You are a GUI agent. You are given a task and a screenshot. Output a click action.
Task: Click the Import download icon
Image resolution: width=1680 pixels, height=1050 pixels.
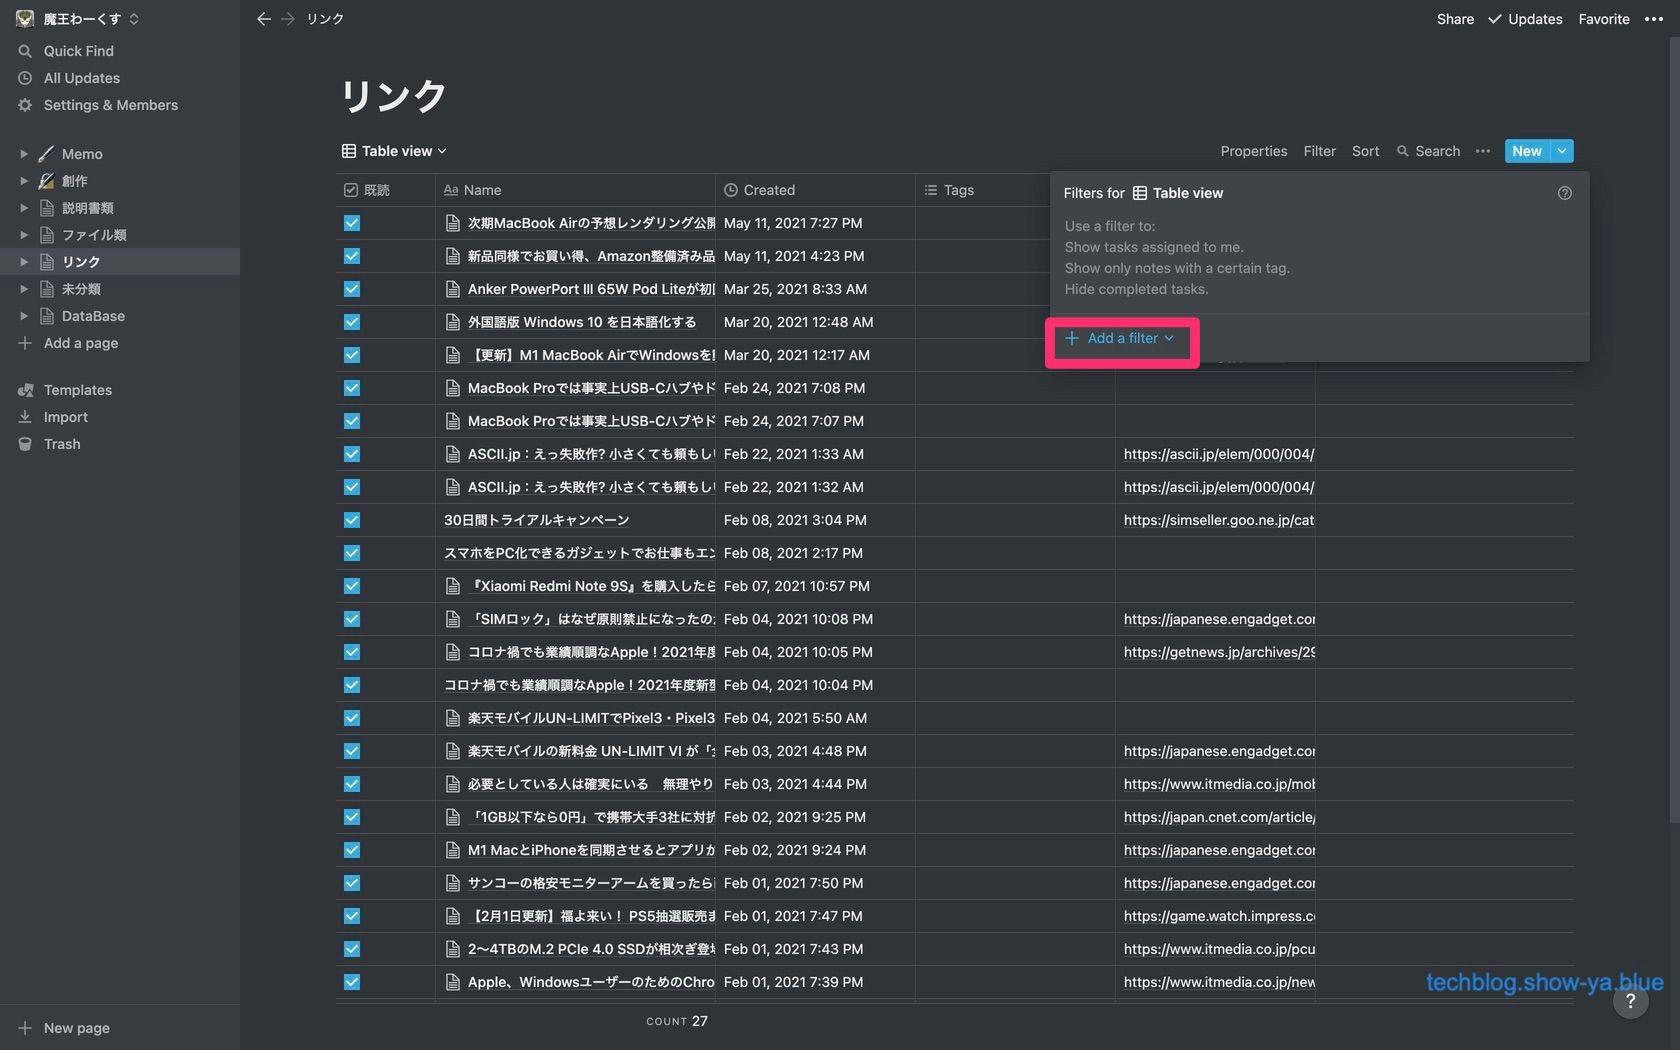(25, 417)
